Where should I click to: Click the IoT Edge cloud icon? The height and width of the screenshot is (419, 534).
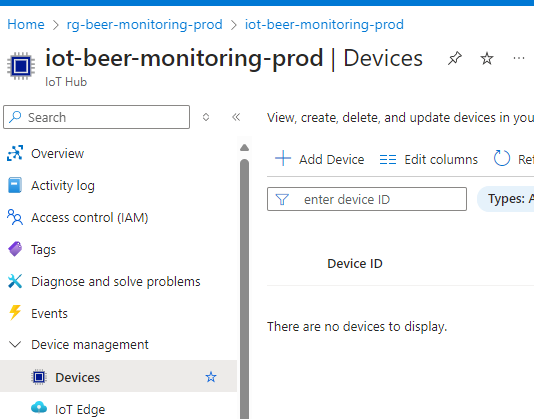tap(39, 408)
